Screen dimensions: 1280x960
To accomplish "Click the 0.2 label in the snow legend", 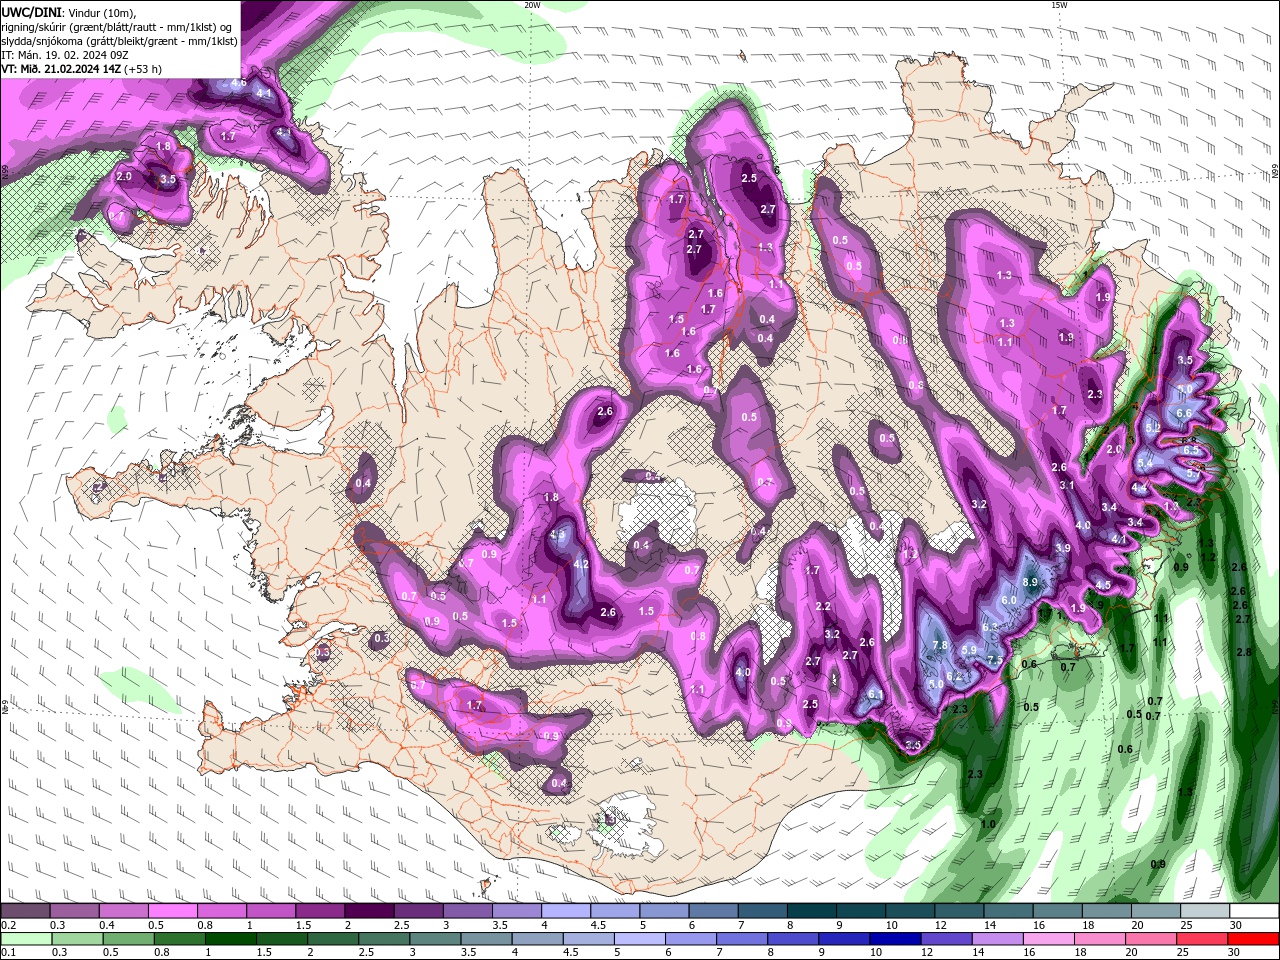I will point(9,925).
